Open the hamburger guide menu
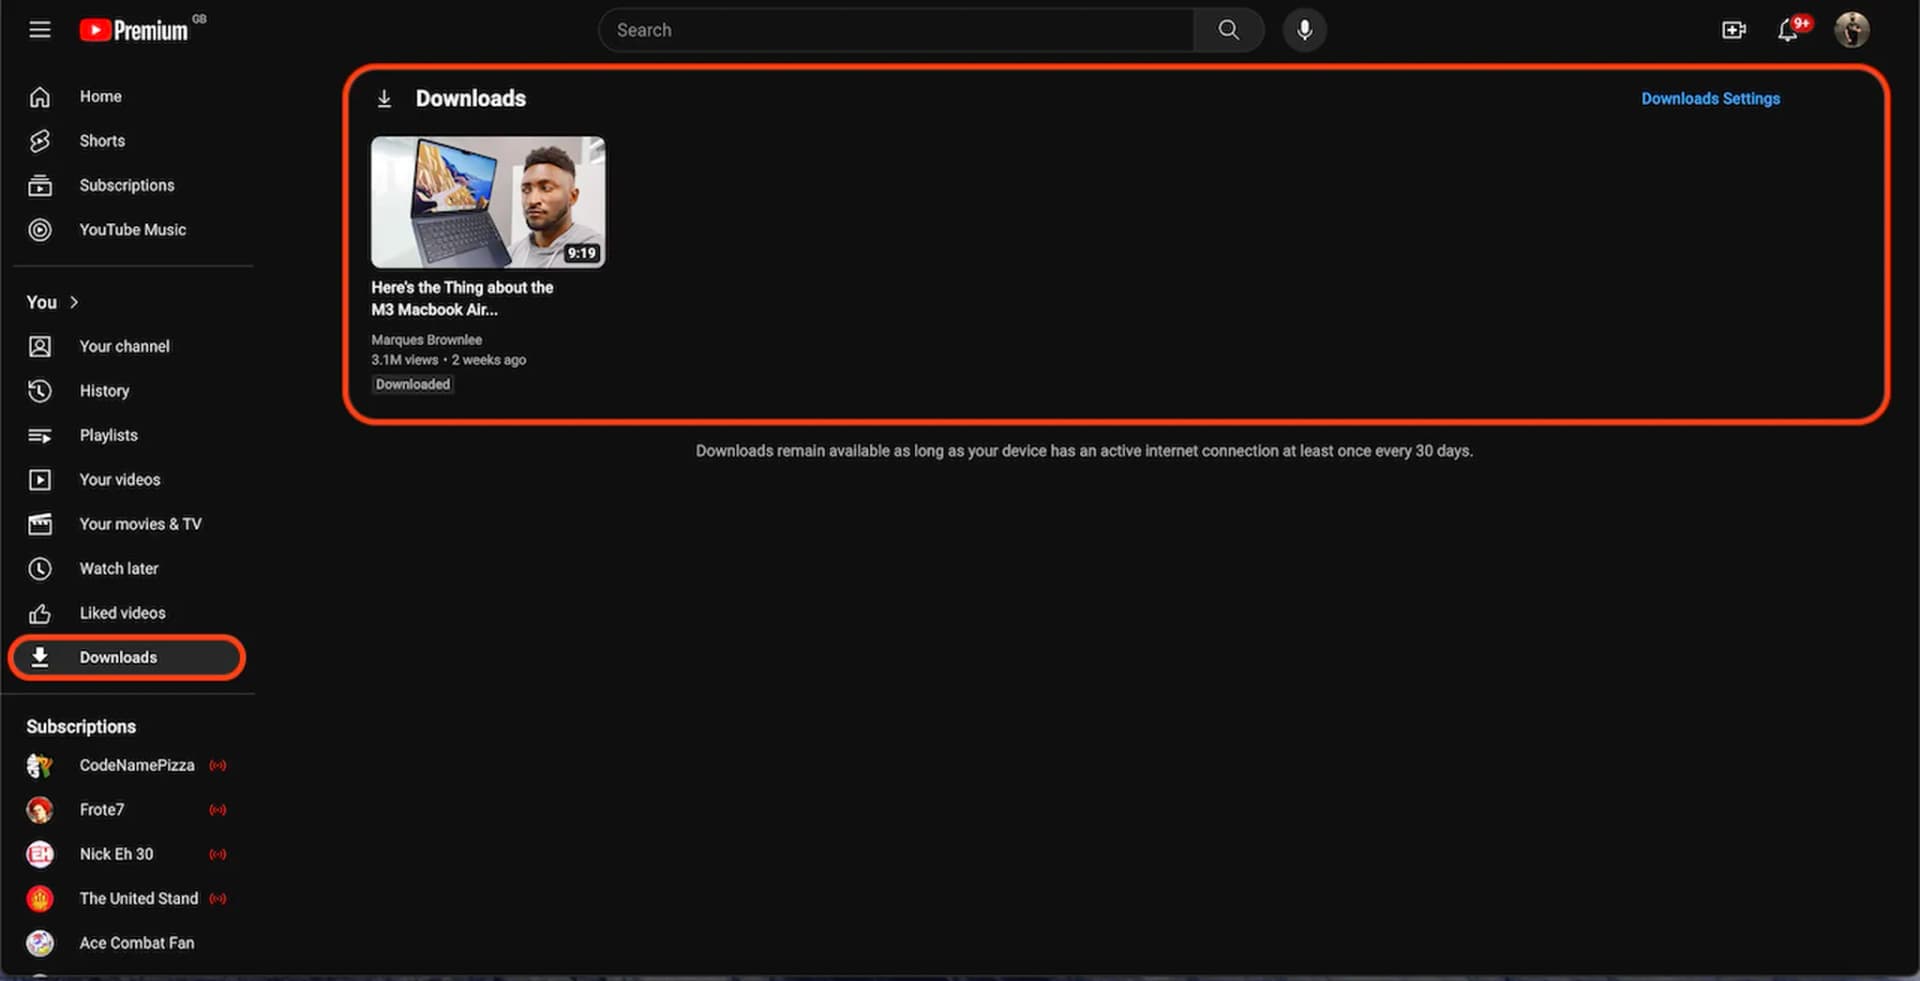This screenshot has width=1920, height=981. [x=40, y=30]
